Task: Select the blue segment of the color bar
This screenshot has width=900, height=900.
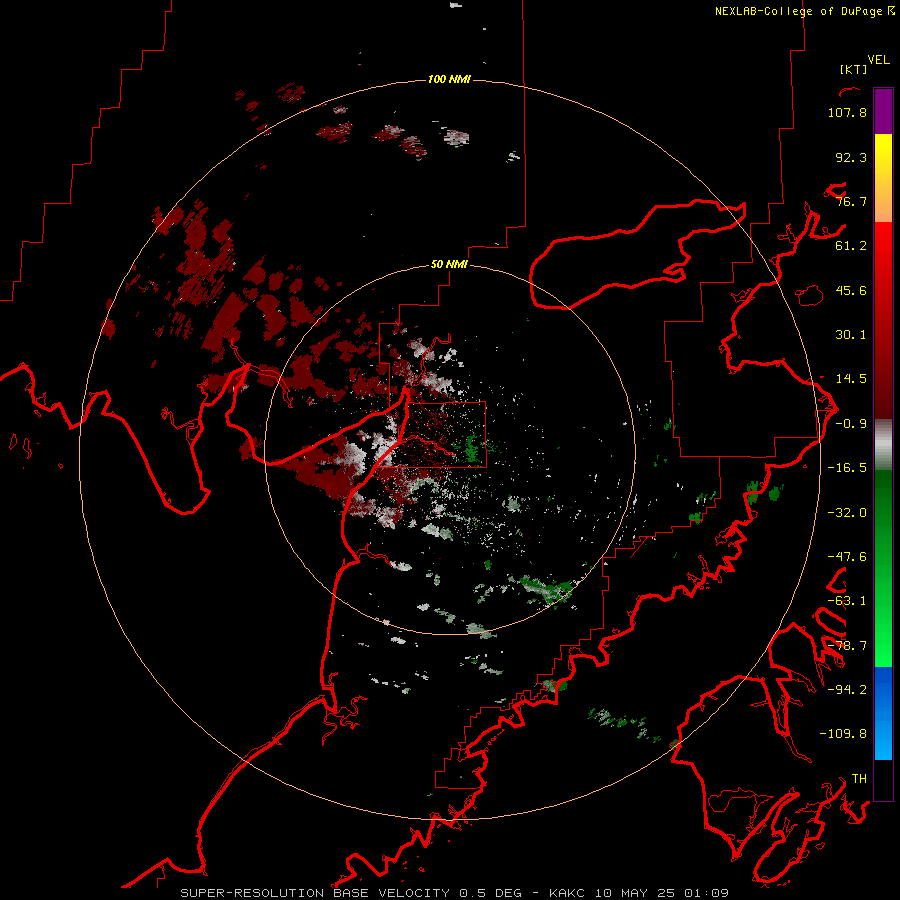Action: 883,713
